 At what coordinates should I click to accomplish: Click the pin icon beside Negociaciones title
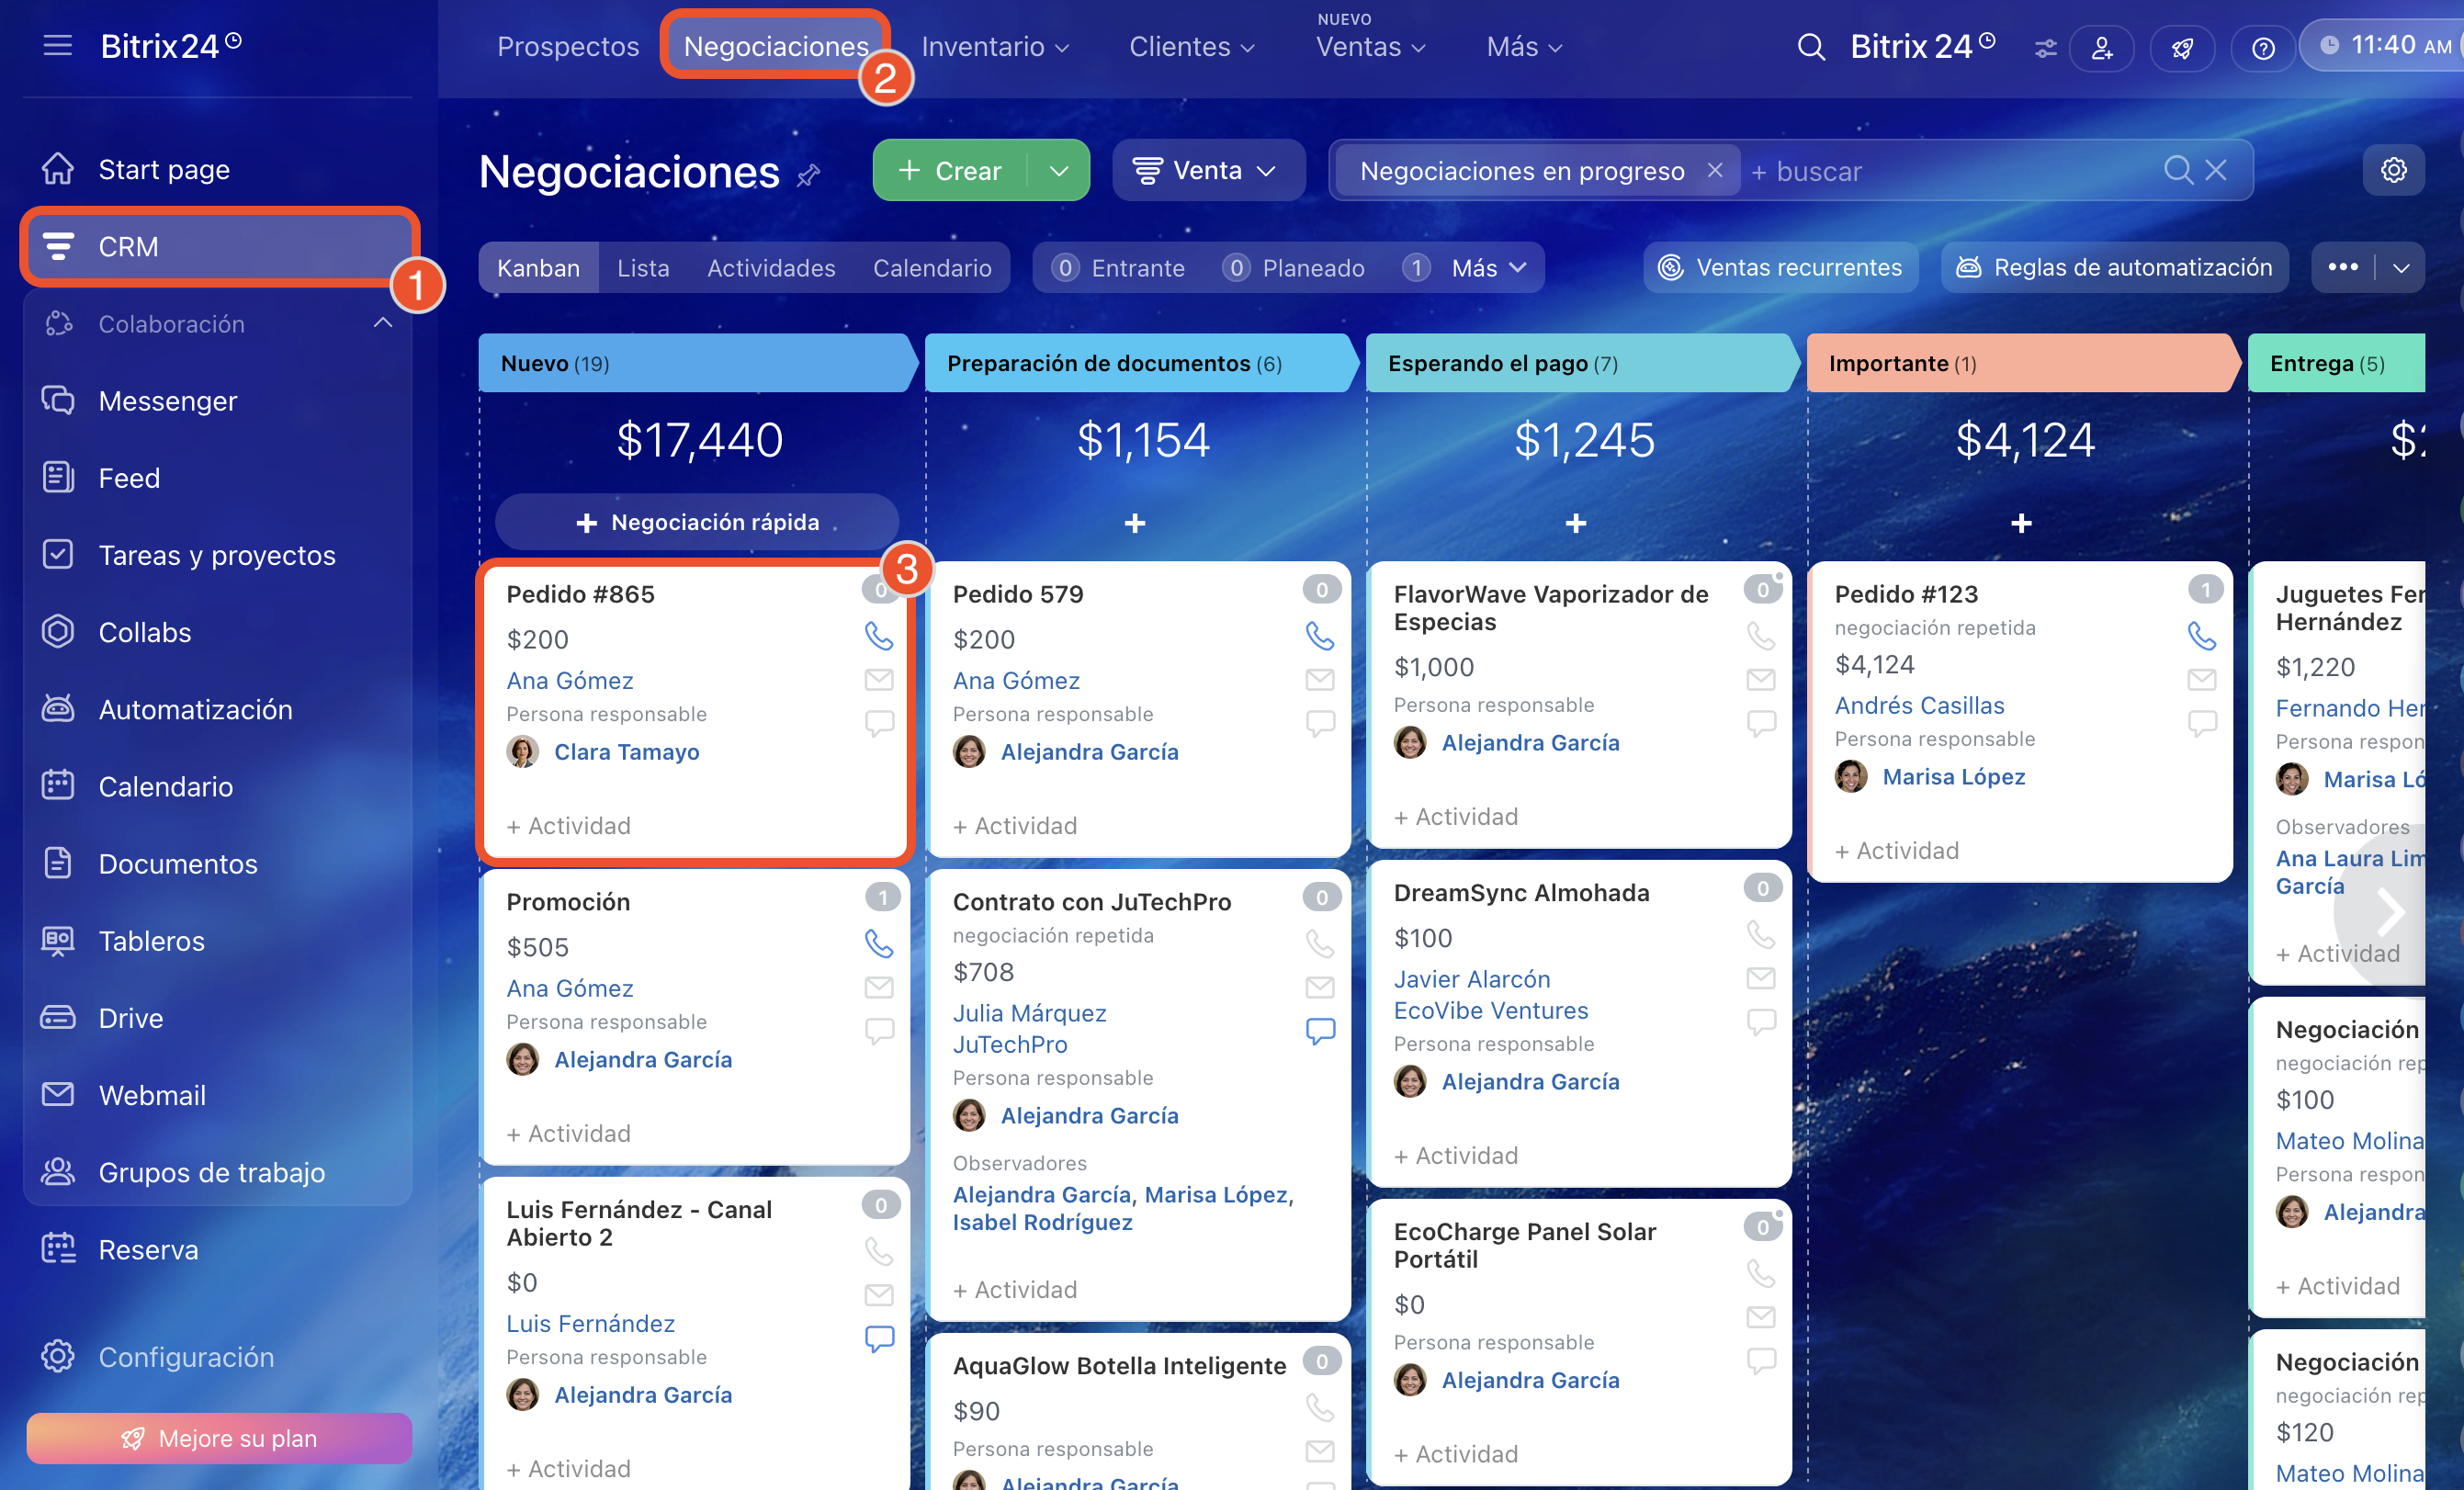coord(809,176)
